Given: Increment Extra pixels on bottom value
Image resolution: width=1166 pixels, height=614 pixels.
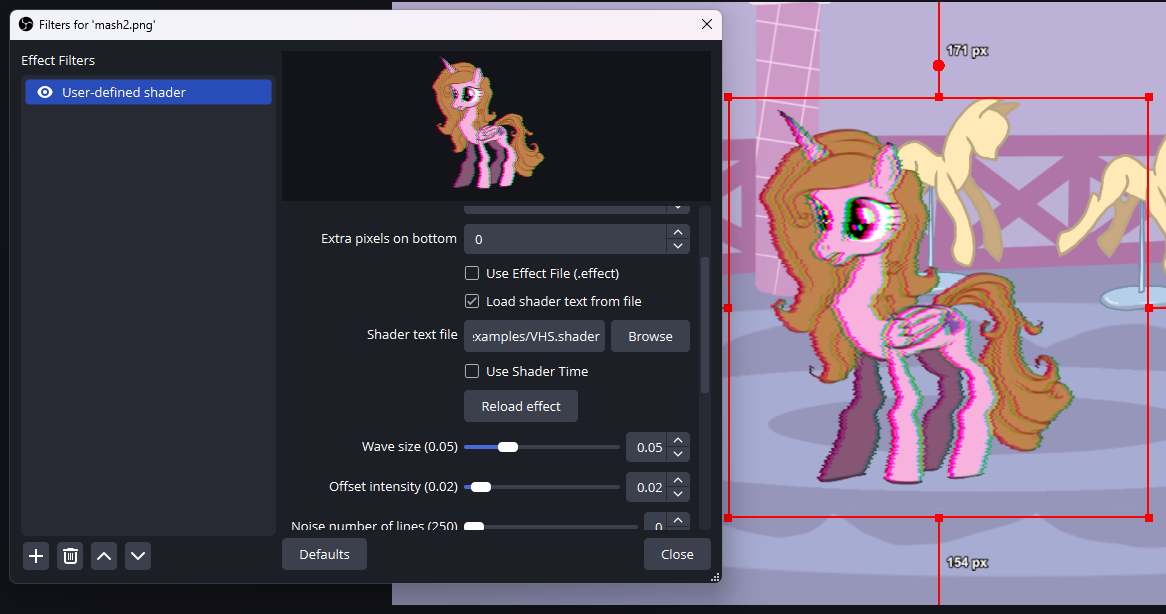Looking at the screenshot, I should tap(678, 232).
